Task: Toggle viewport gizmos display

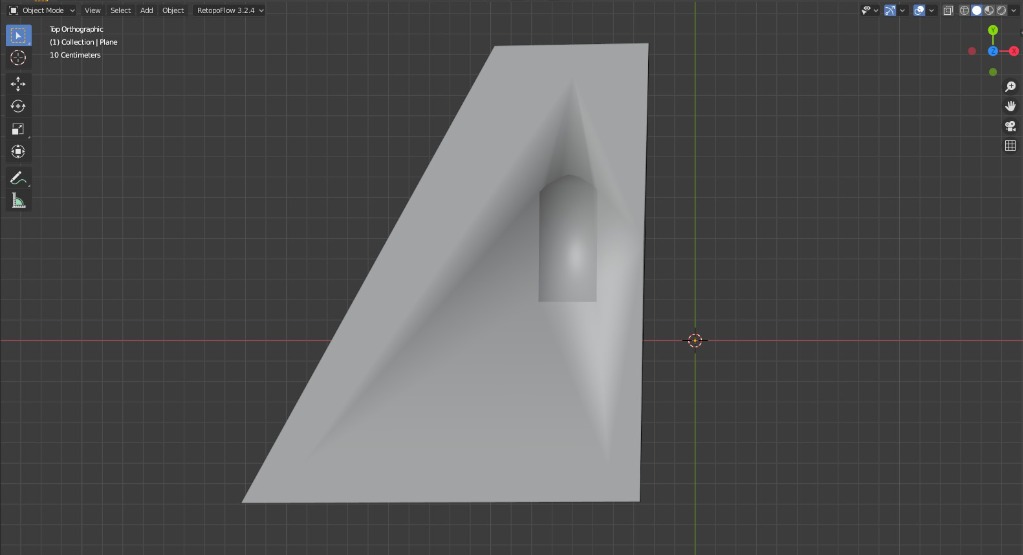Action: point(889,10)
